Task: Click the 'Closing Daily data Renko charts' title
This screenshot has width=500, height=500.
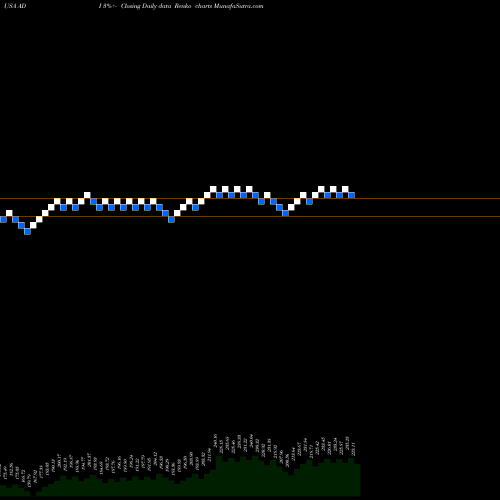Action: (x=166, y=6)
